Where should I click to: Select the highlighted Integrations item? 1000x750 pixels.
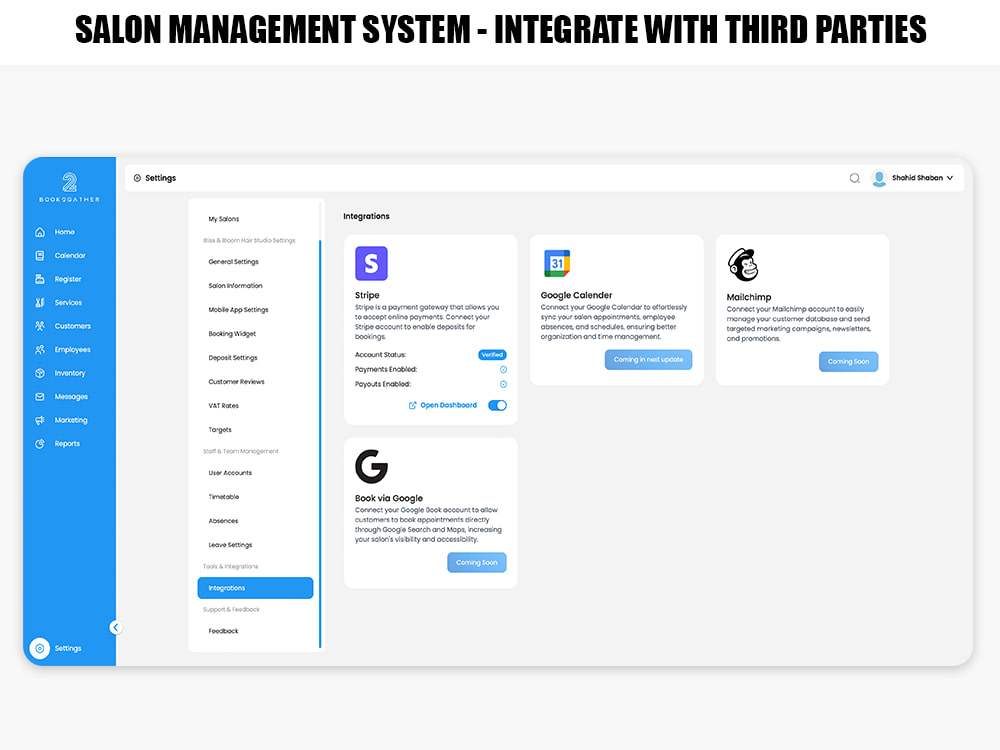coord(255,588)
